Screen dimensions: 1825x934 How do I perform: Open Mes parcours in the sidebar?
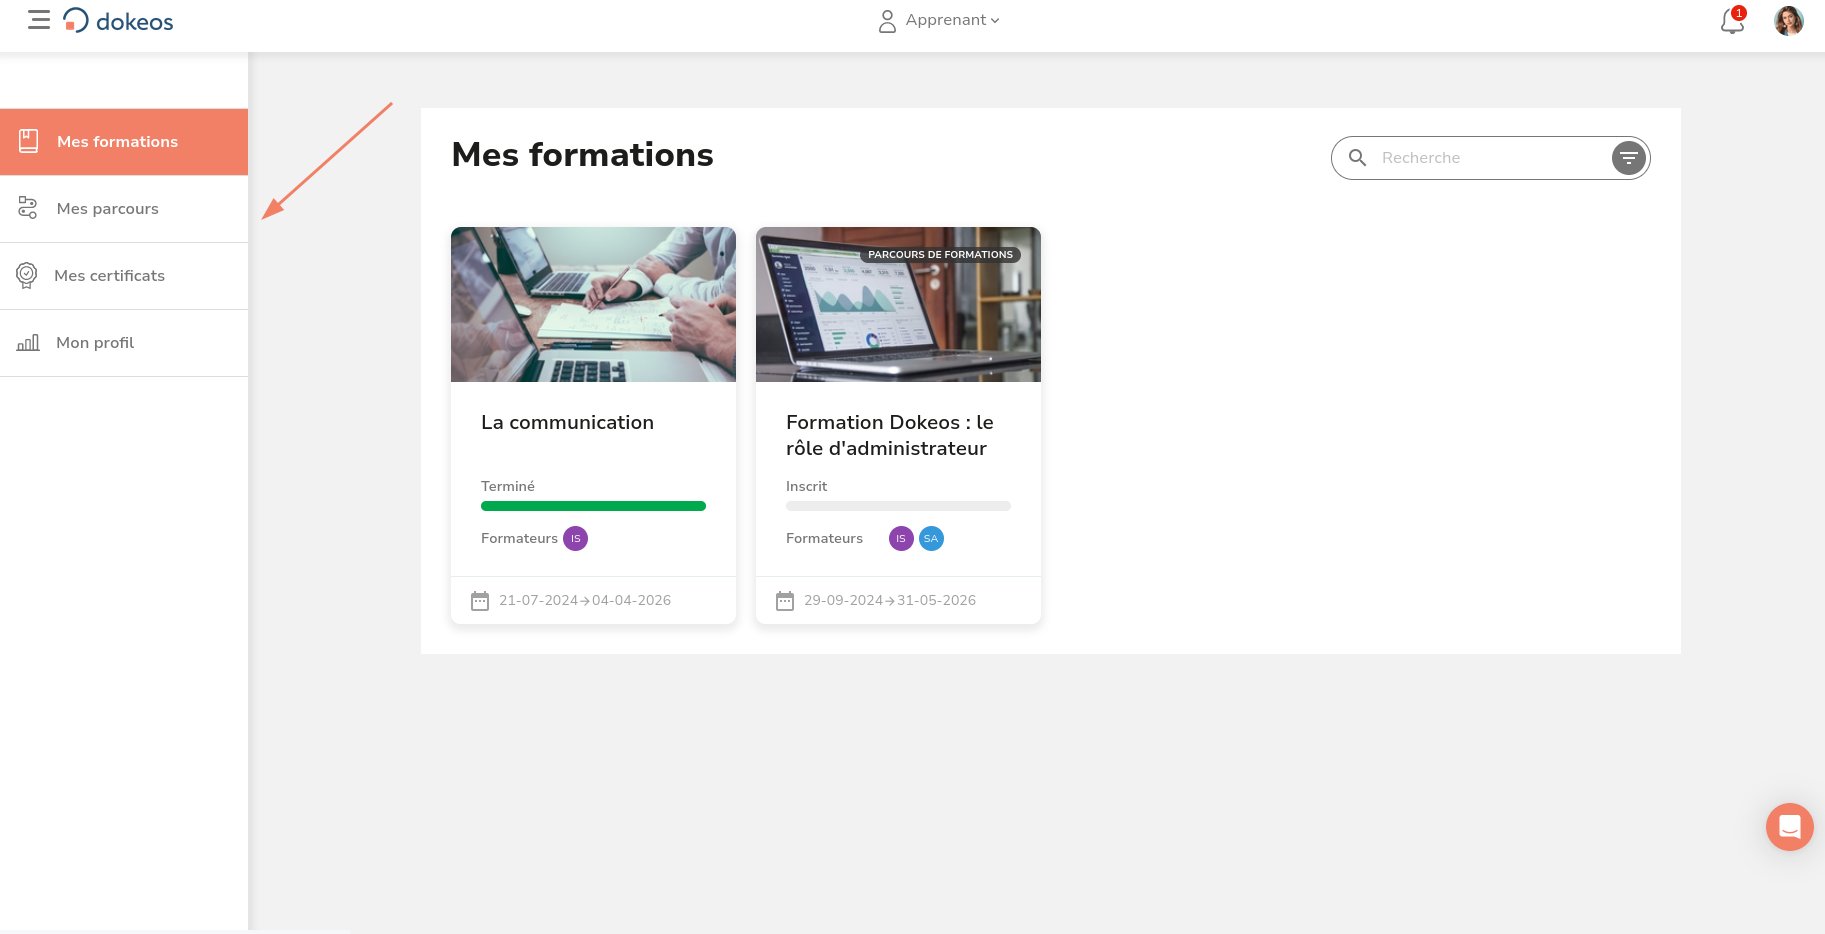[x=108, y=209]
